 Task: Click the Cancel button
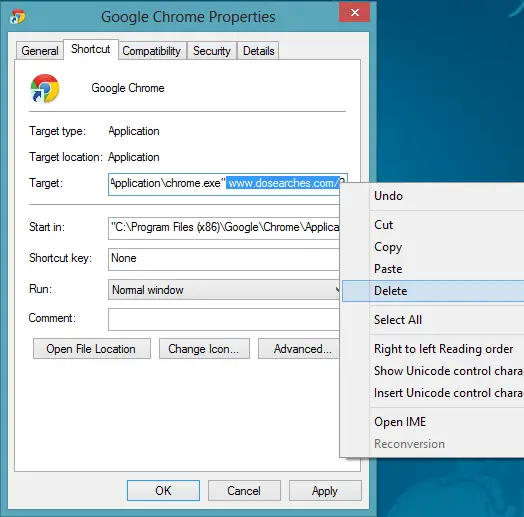point(244,491)
